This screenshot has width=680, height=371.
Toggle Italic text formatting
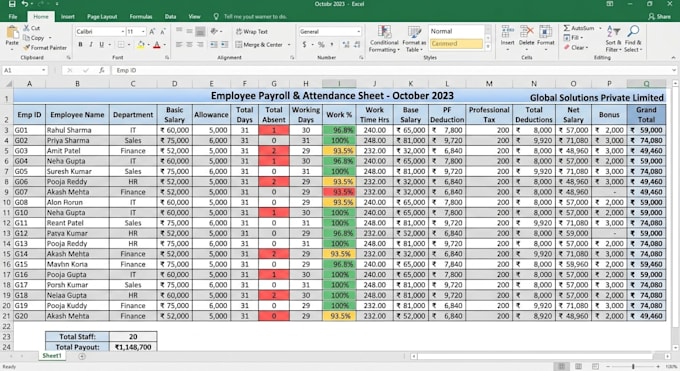[91, 44]
